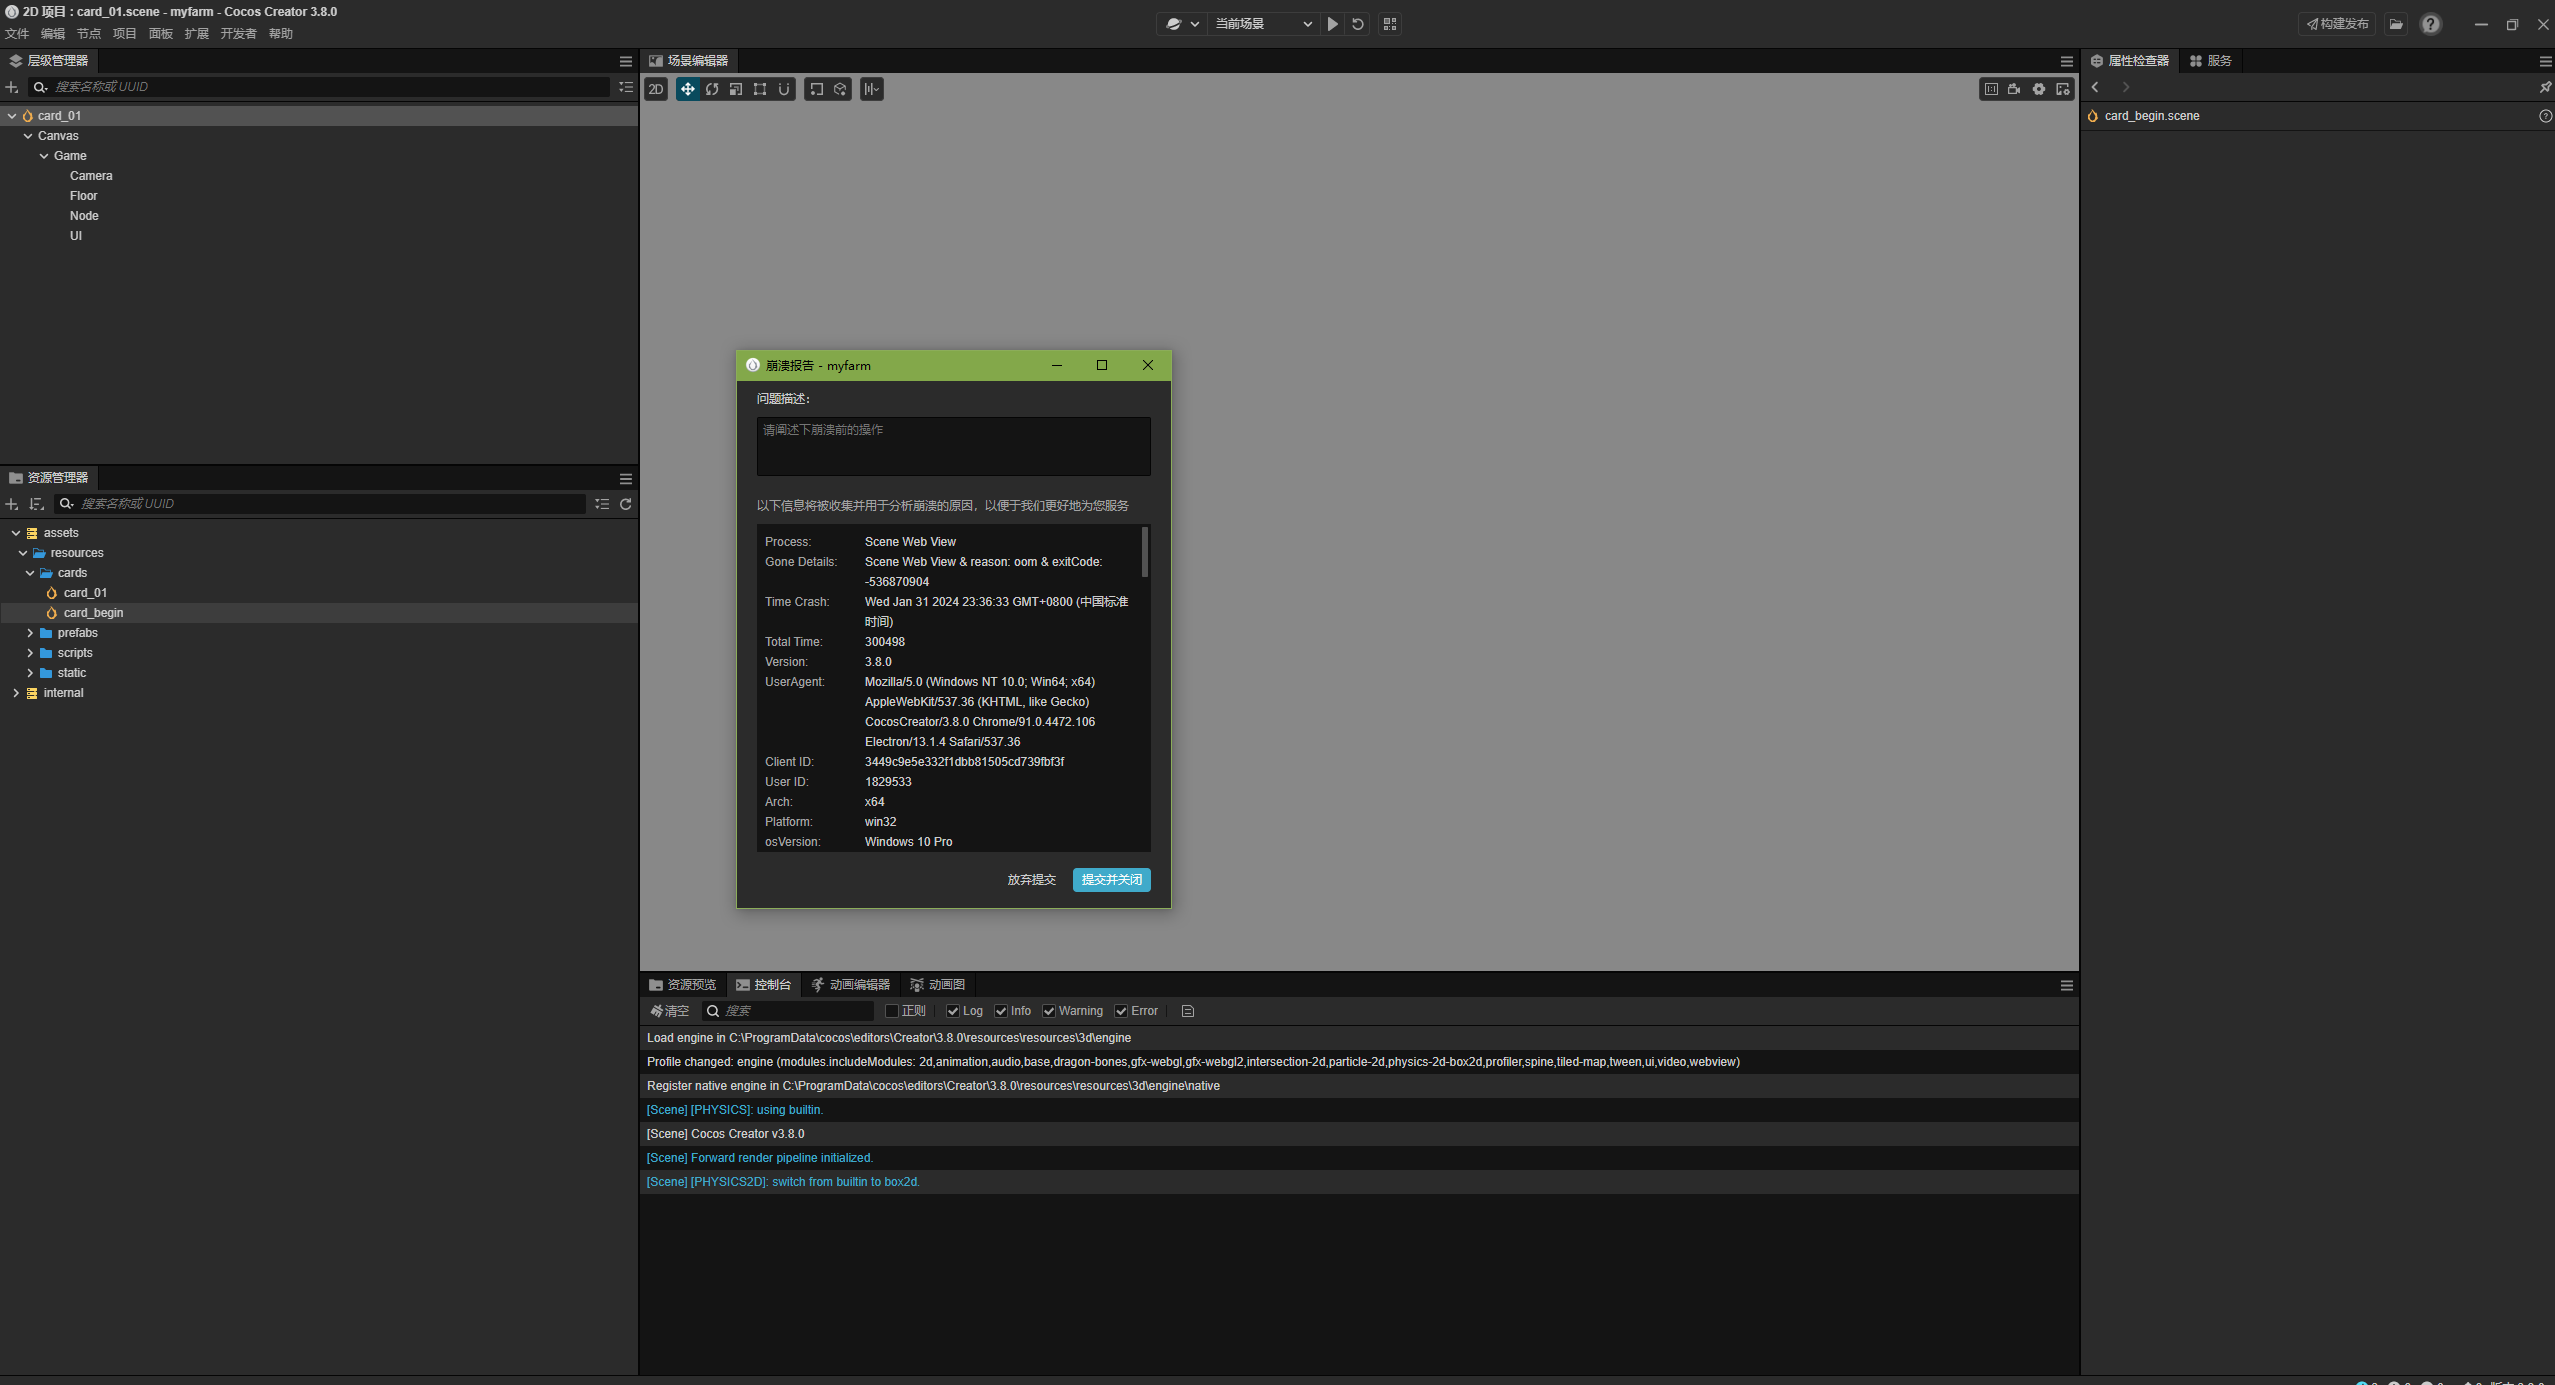Toggle the snap magnet tool
The height and width of the screenshot is (1385, 2555).
point(784,89)
